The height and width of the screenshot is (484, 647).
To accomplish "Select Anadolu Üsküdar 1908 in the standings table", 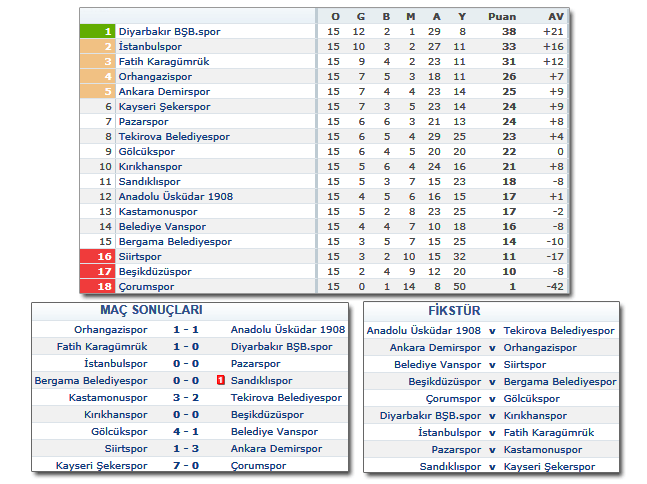I will 176,197.
